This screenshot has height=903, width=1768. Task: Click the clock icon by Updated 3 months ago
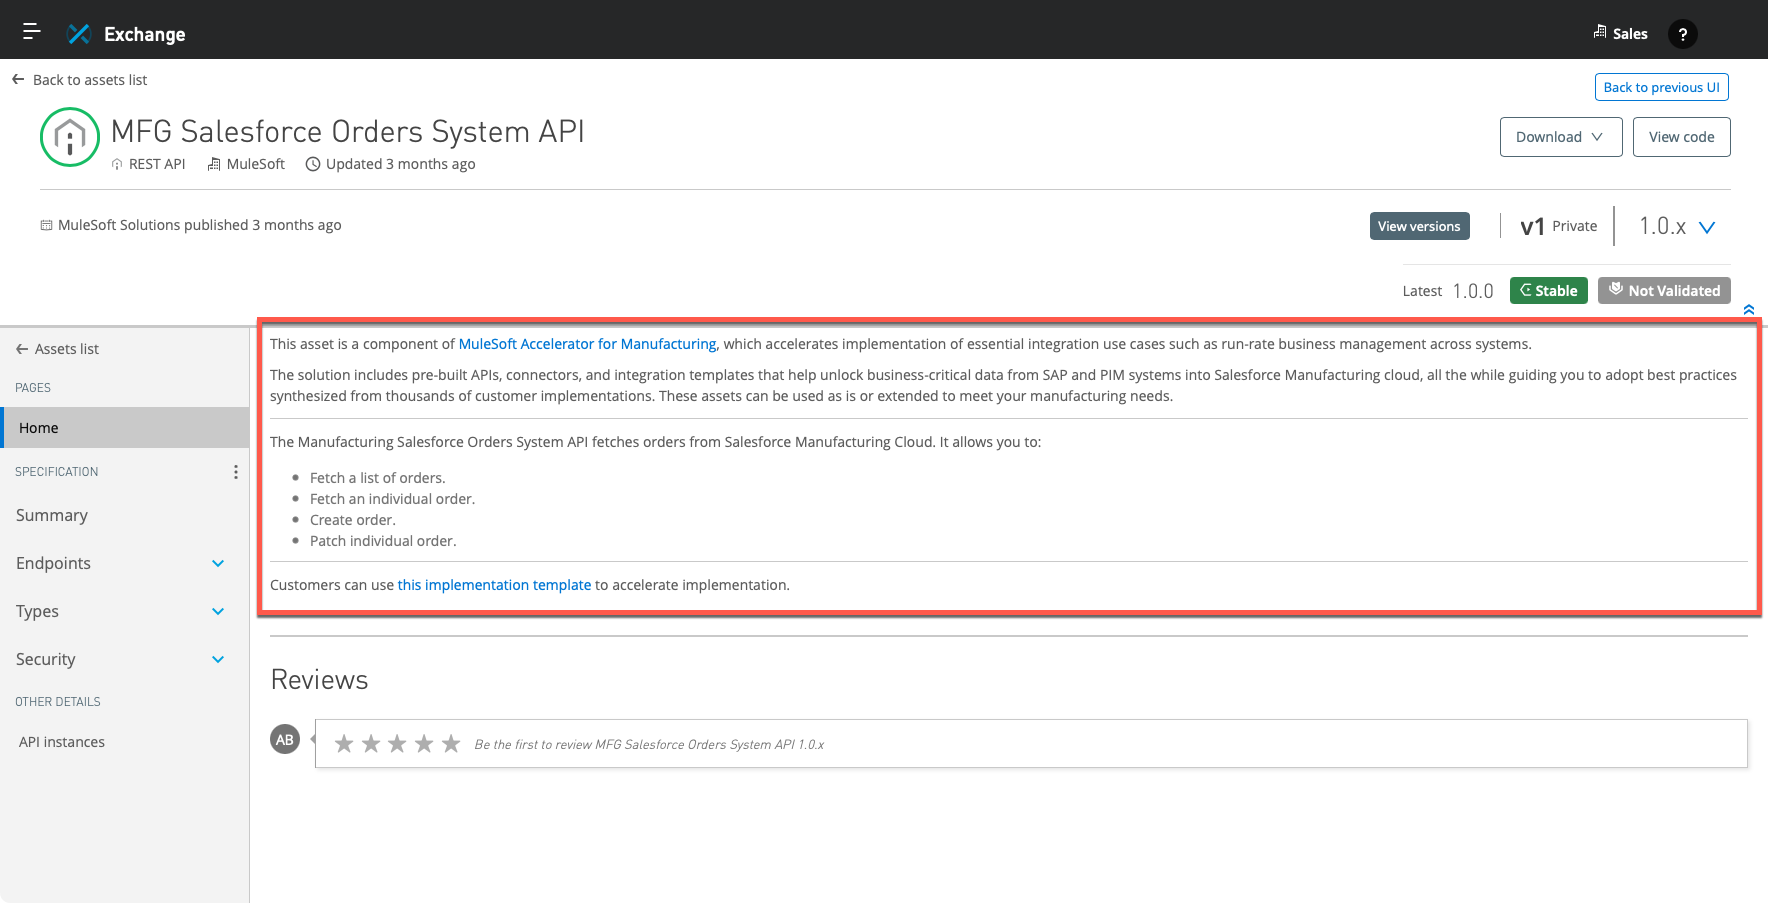(x=313, y=164)
